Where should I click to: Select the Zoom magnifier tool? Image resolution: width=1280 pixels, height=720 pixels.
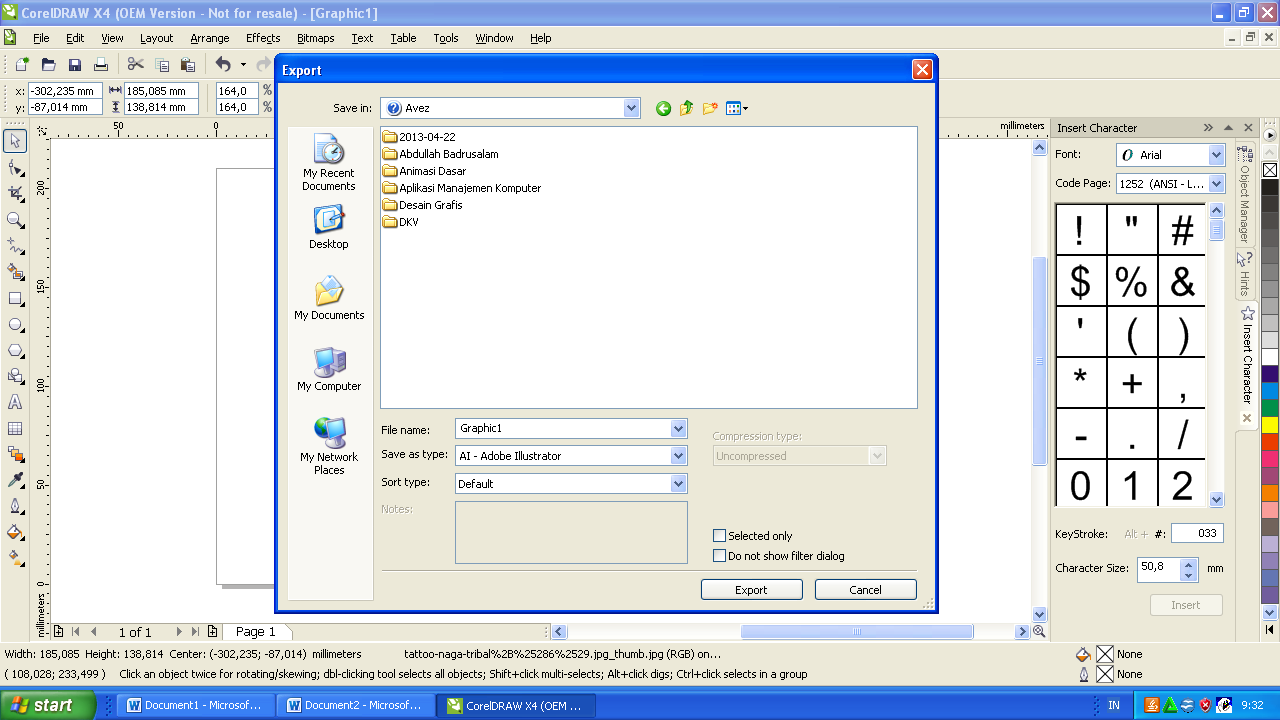[x=15, y=219]
